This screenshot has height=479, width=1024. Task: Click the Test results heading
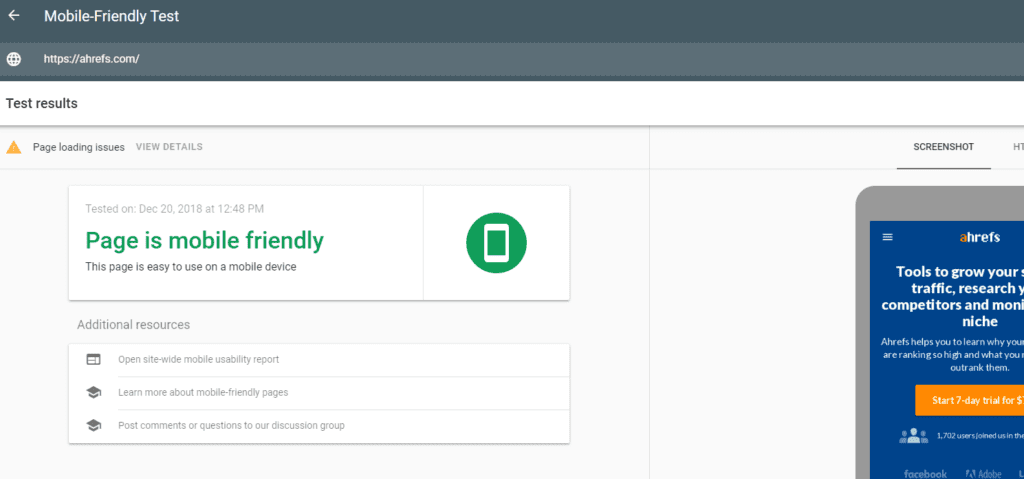tap(42, 103)
